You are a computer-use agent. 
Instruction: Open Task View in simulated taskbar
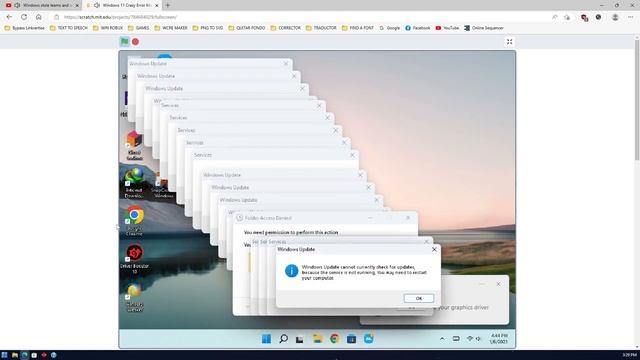(x=300, y=339)
